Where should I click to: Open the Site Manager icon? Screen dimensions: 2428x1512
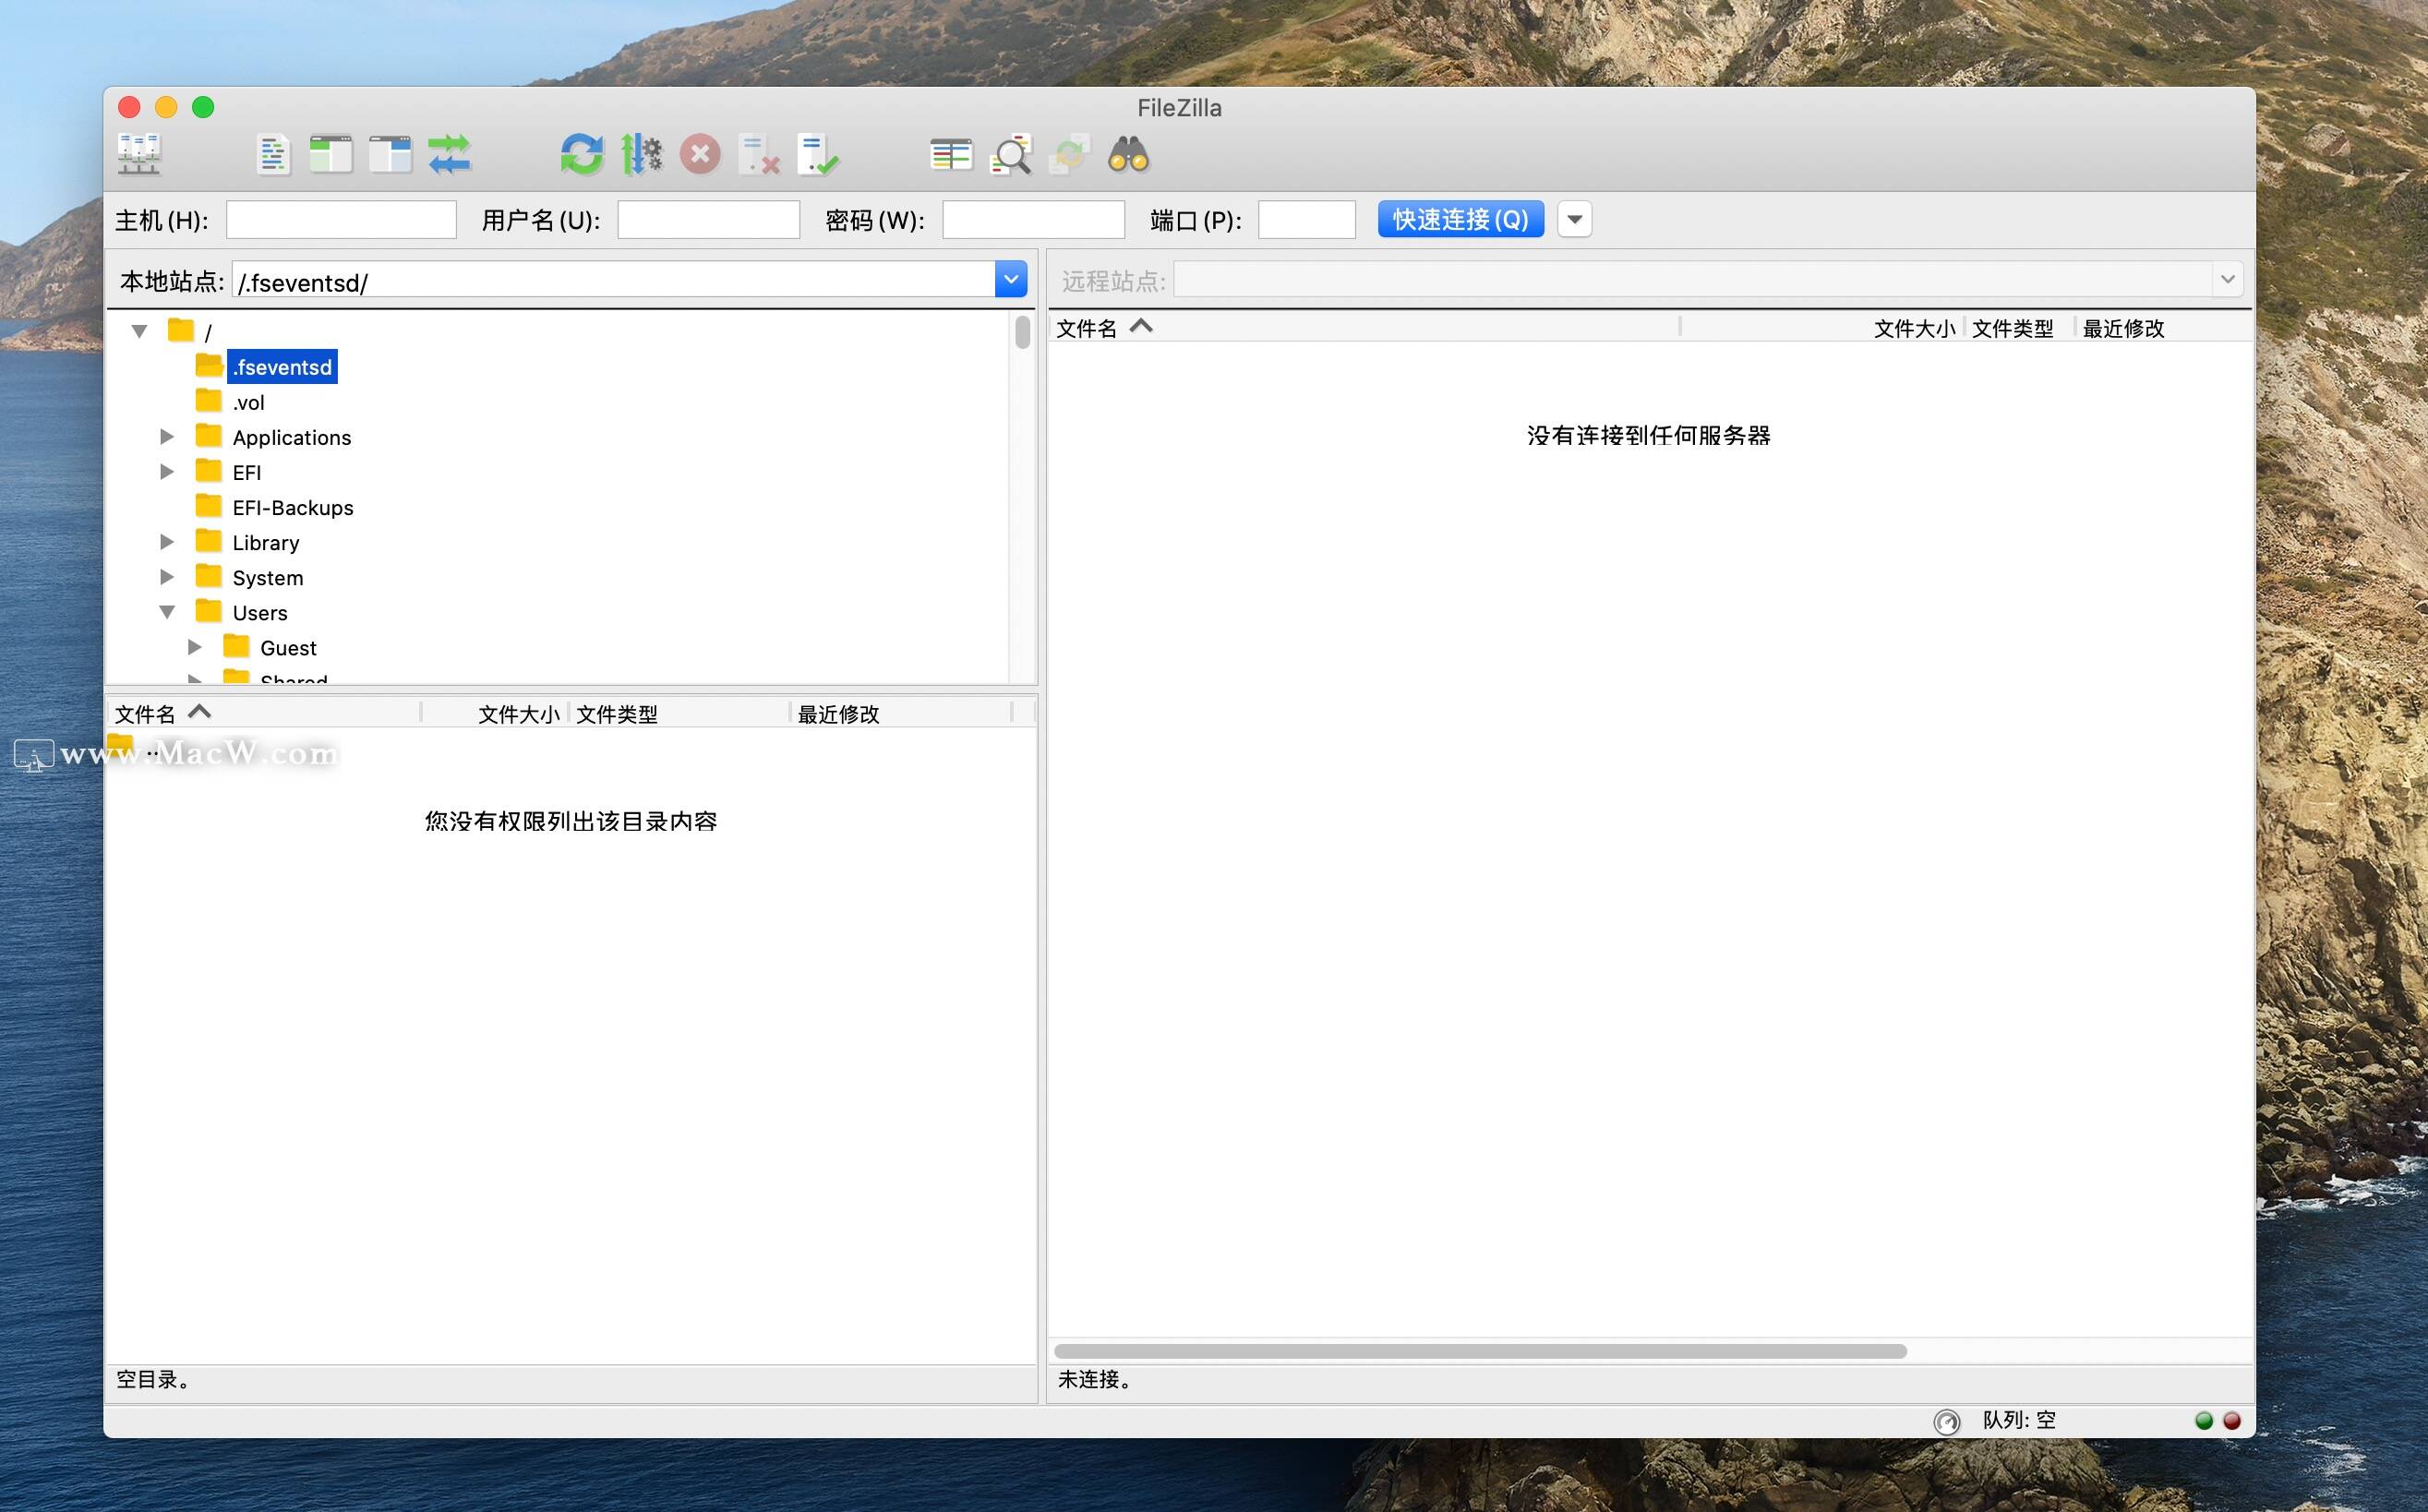[x=139, y=155]
